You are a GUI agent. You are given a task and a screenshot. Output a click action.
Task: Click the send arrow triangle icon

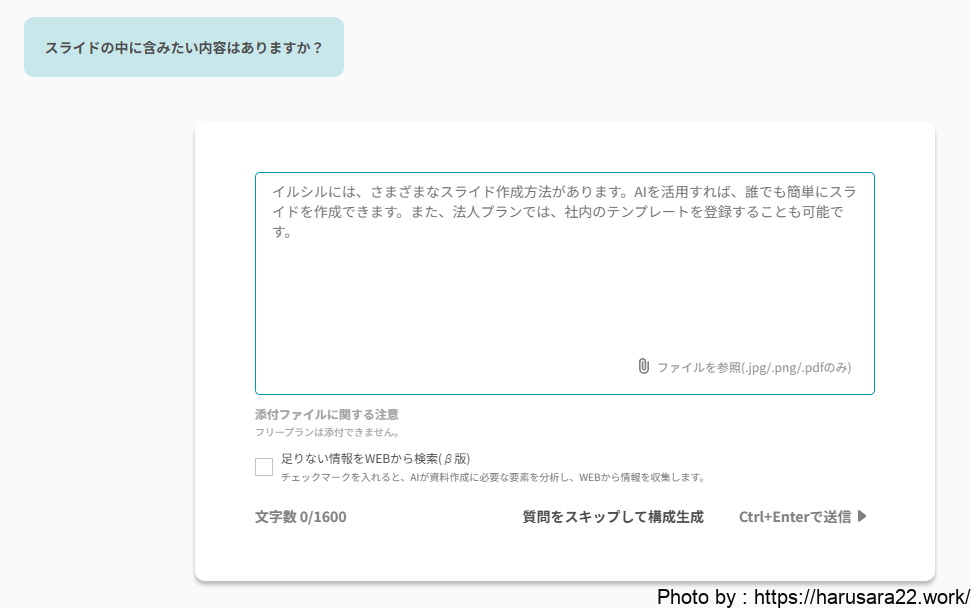(x=862, y=517)
